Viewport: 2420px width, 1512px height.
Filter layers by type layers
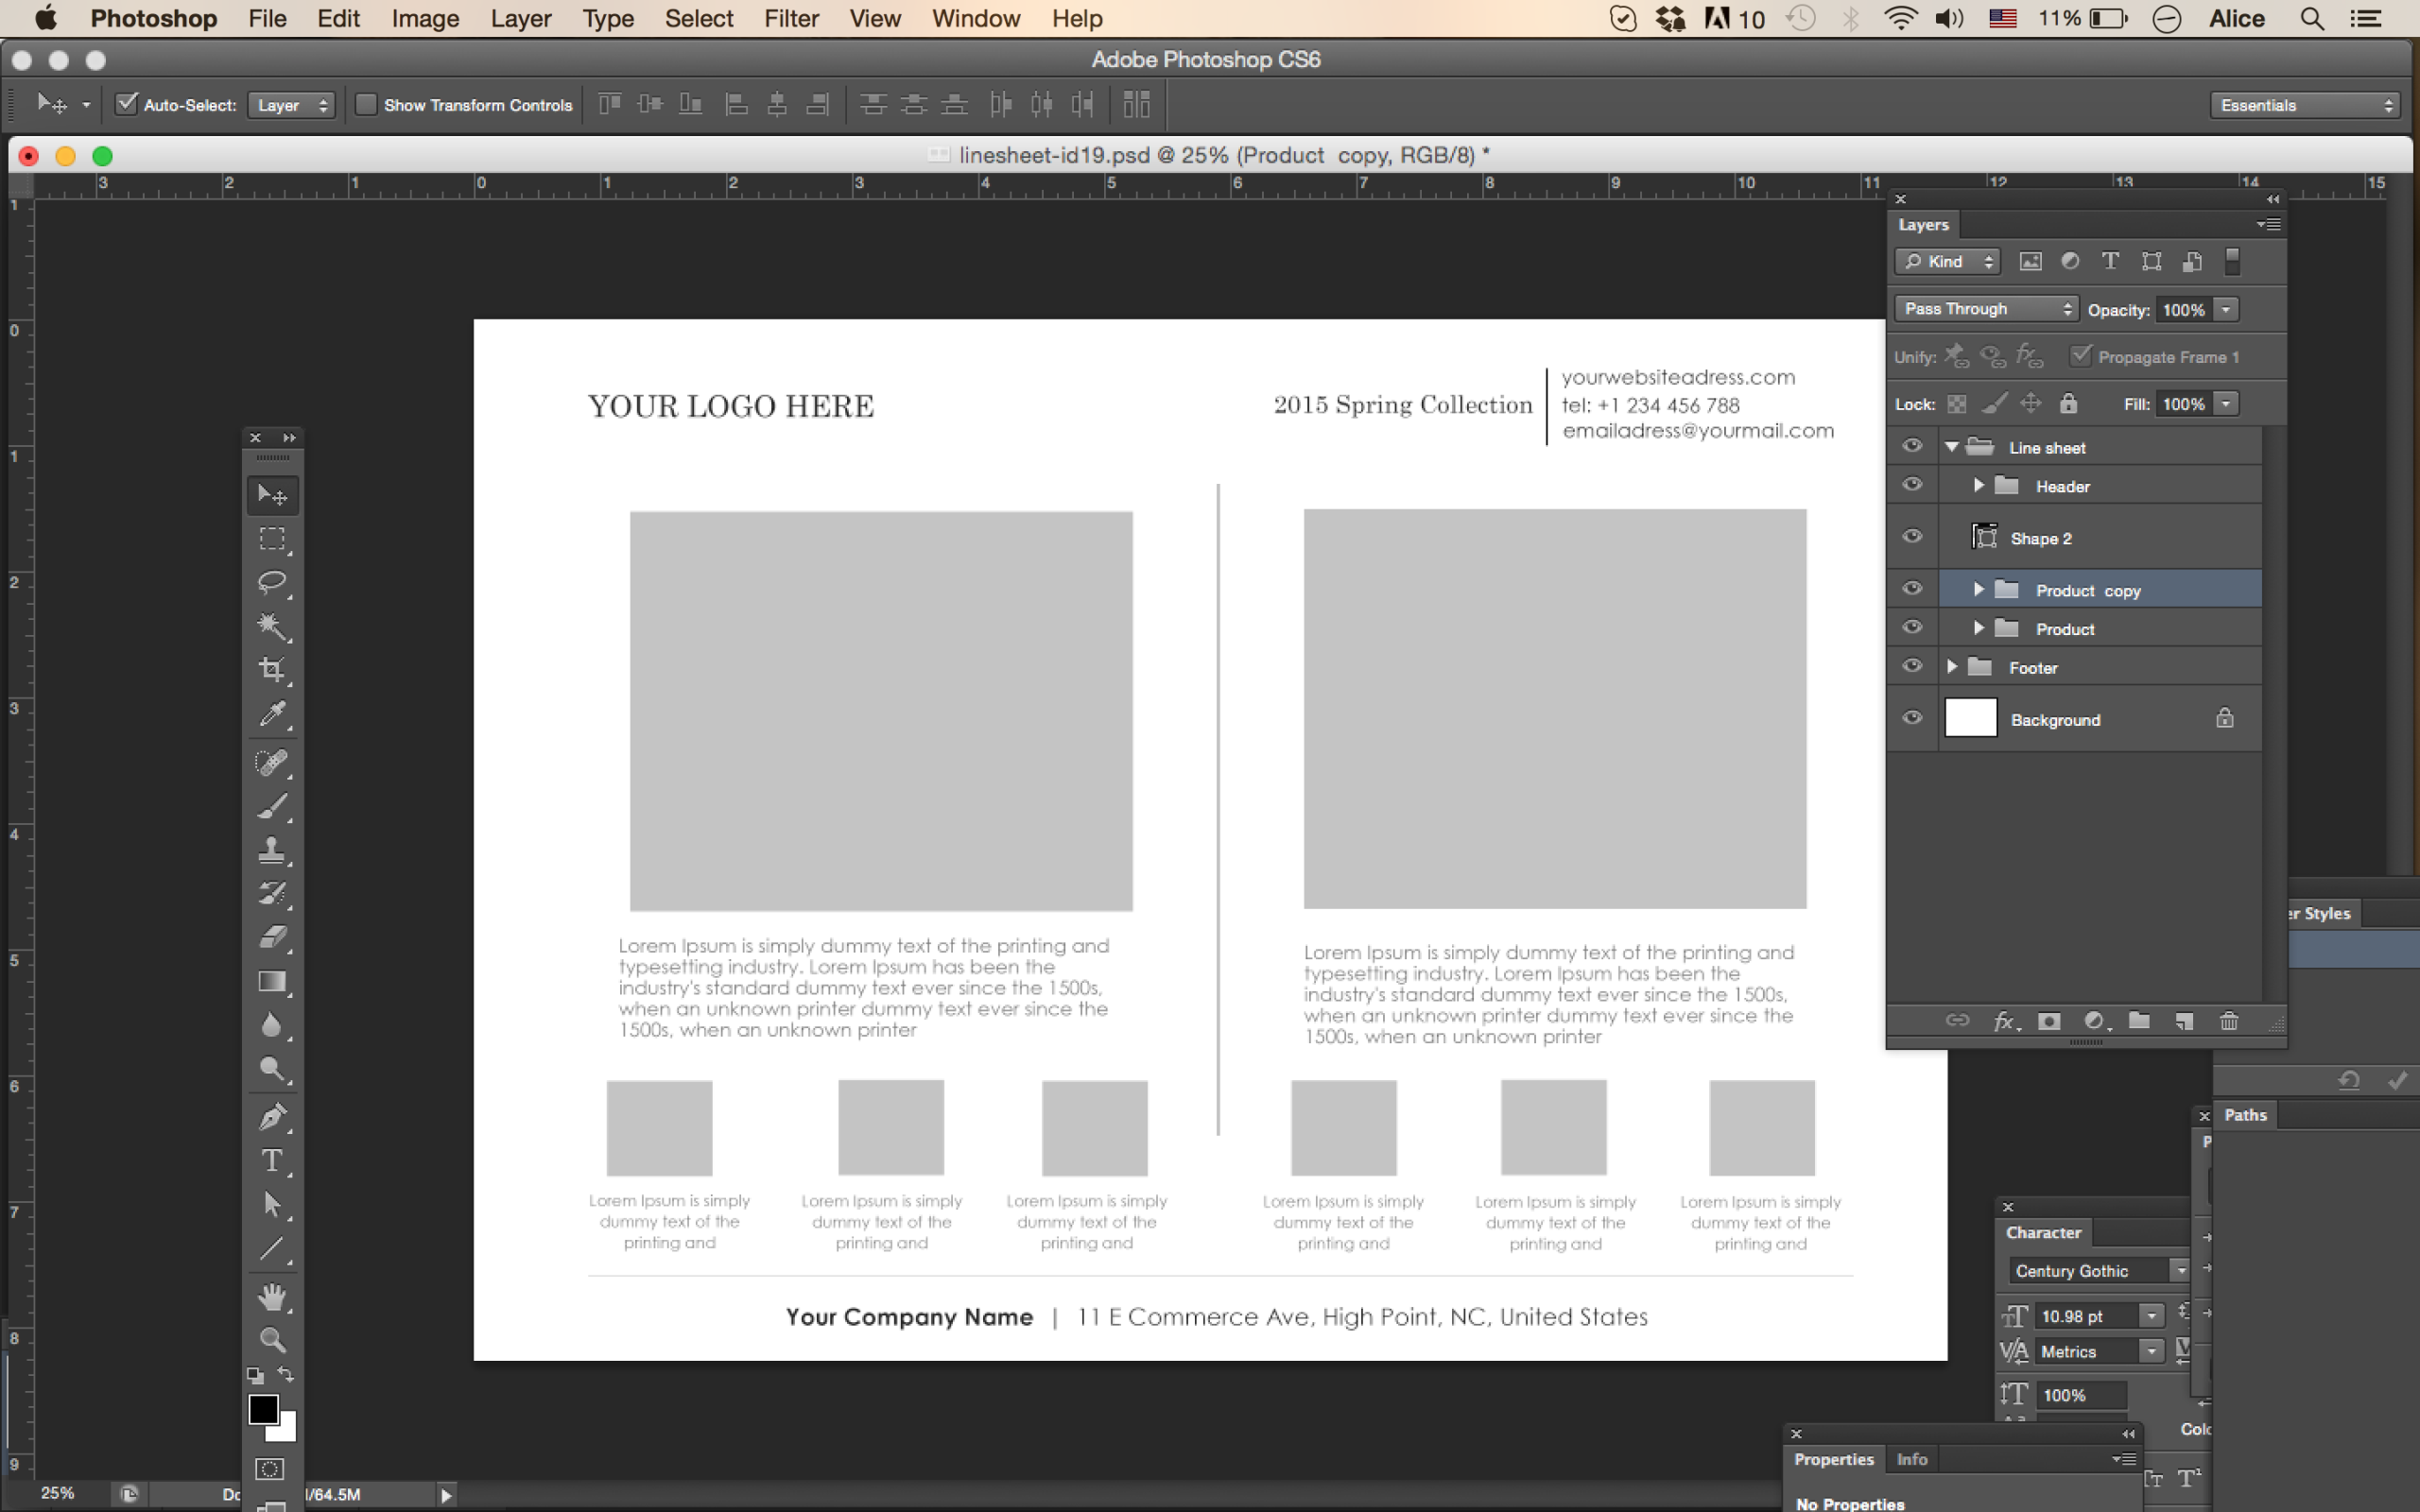(2110, 261)
